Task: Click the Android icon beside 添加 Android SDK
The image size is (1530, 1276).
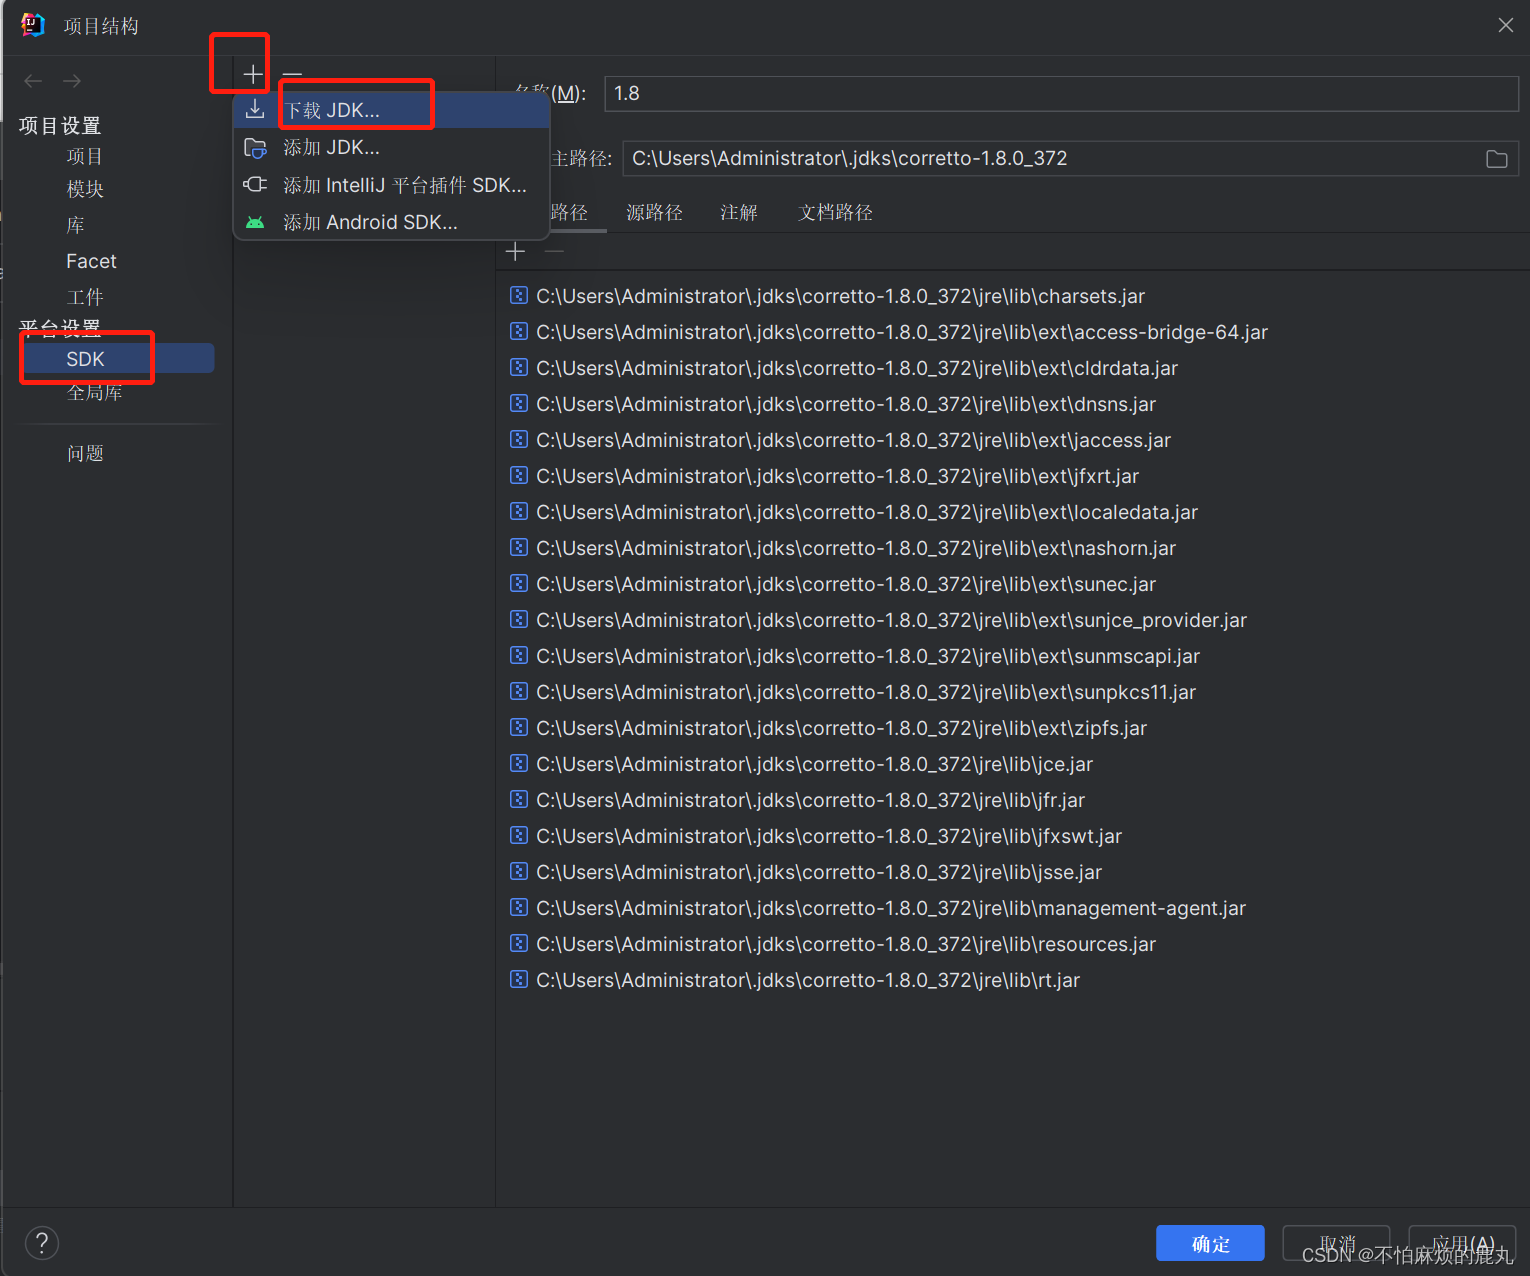Action: click(x=255, y=222)
